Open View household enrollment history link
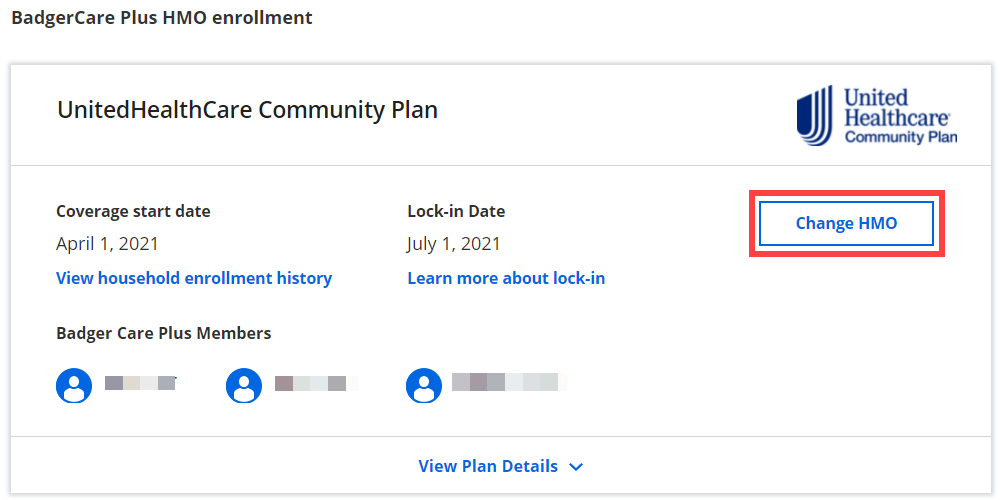Screen dimensions: 1000x500 (x=194, y=278)
